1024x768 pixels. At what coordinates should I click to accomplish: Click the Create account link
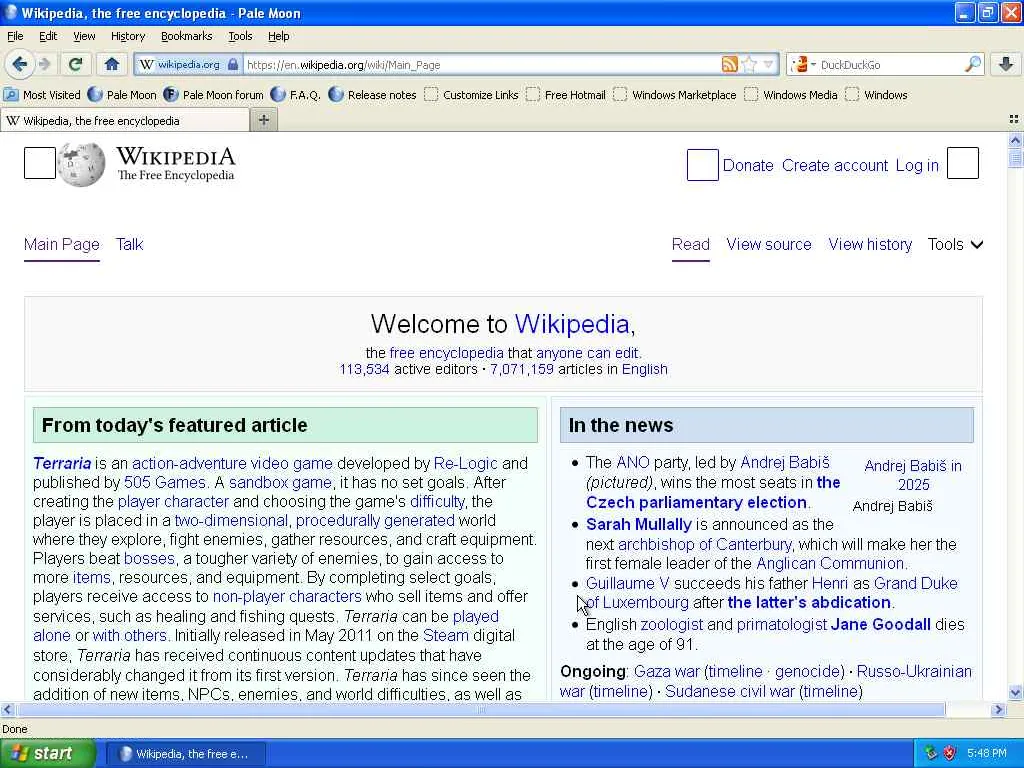835,165
